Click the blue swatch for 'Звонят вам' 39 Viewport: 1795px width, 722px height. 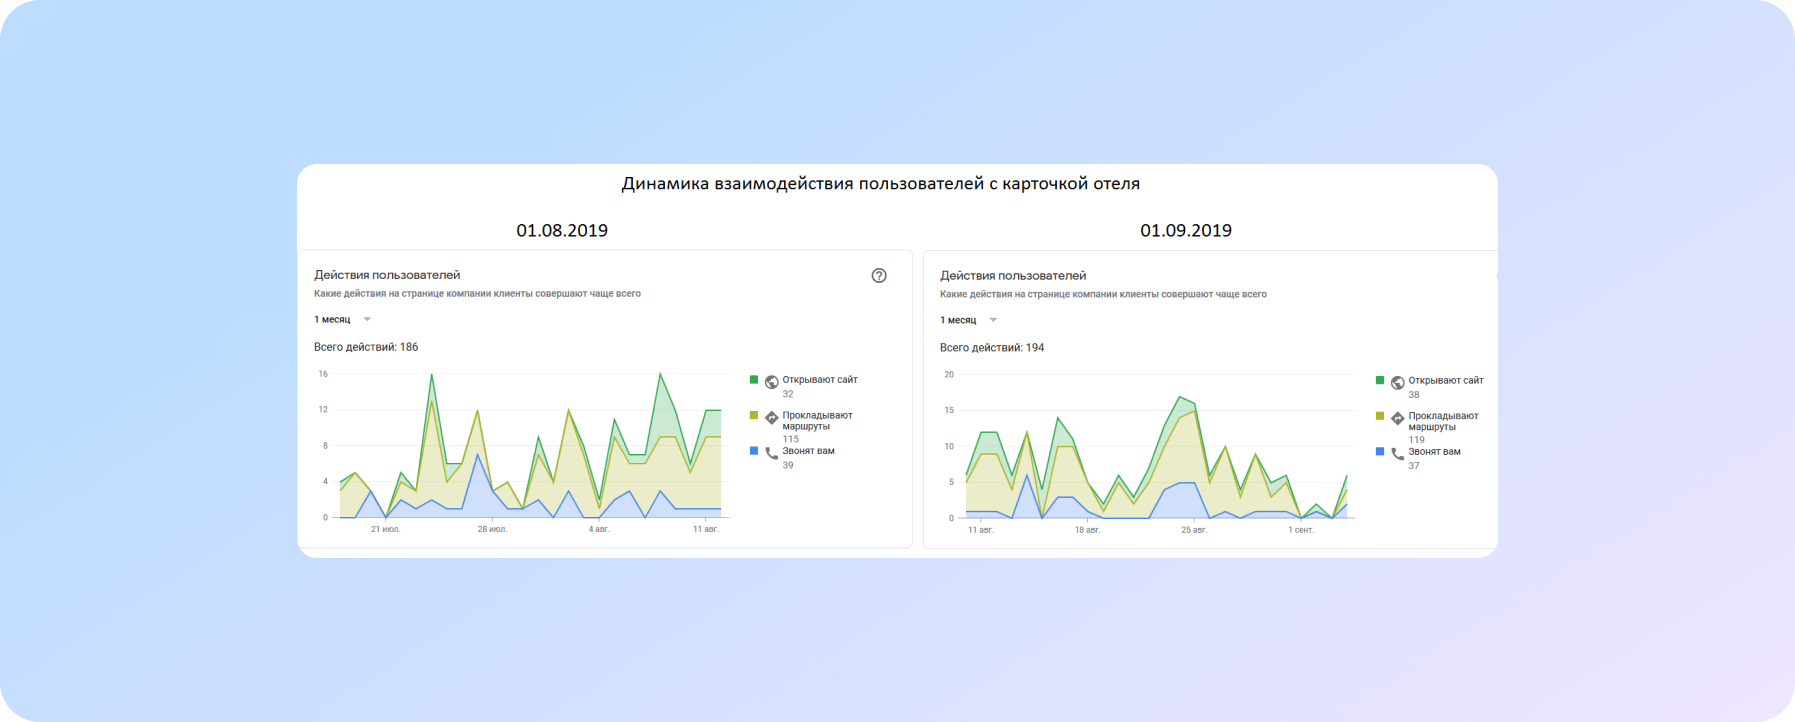point(754,451)
